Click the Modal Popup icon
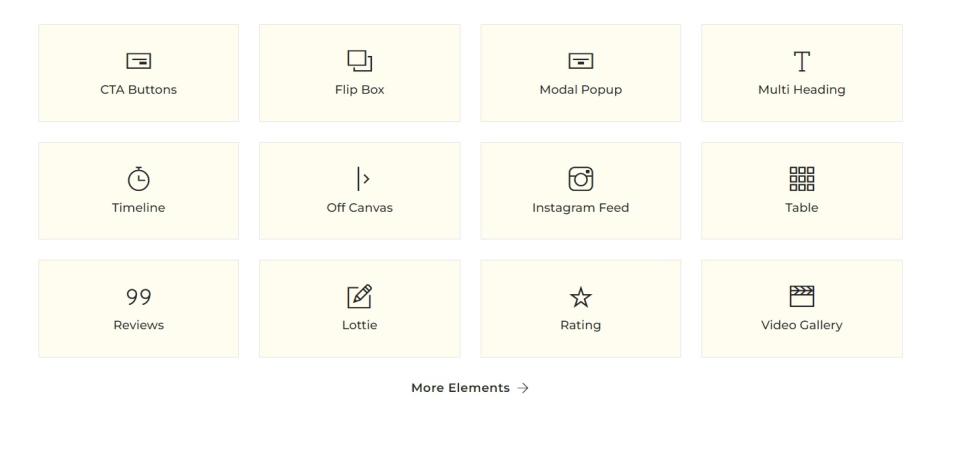Screen dimensions: 960x454 [x=580, y=62]
